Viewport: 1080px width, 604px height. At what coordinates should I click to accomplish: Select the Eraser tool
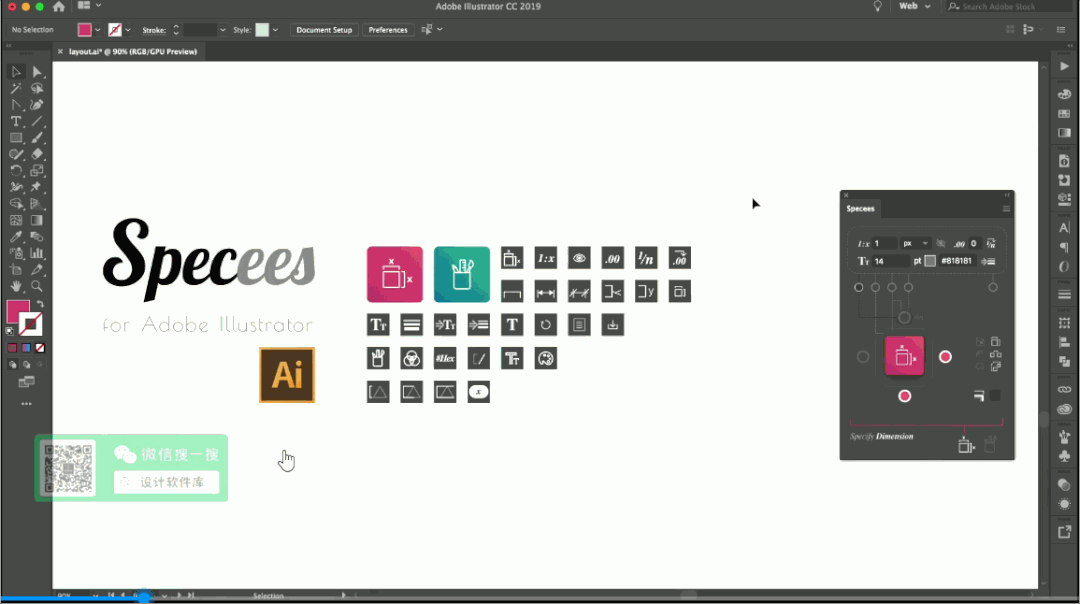[x=37, y=154]
